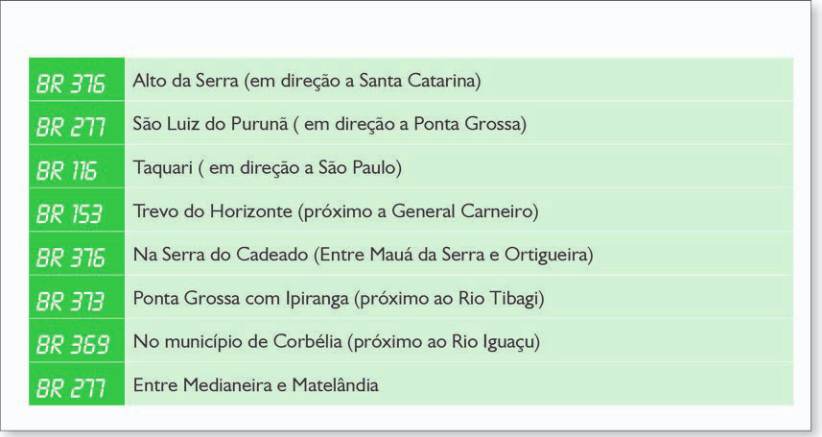Select '(próximo a General Carneiro)' note
Image resolution: width=822 pixels, height=437 pixels.
(x=418, y=212)
